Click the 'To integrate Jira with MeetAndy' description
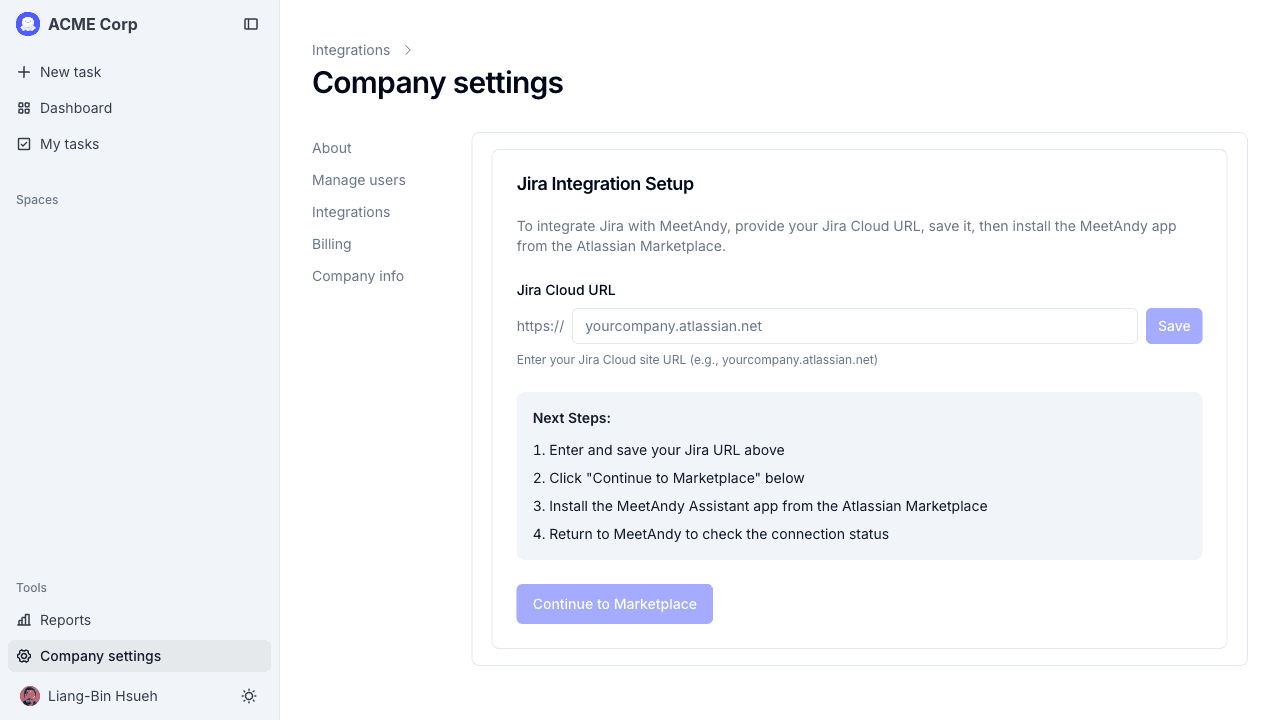The width and height of the screenshot is (1280, 720). [847, 236]
